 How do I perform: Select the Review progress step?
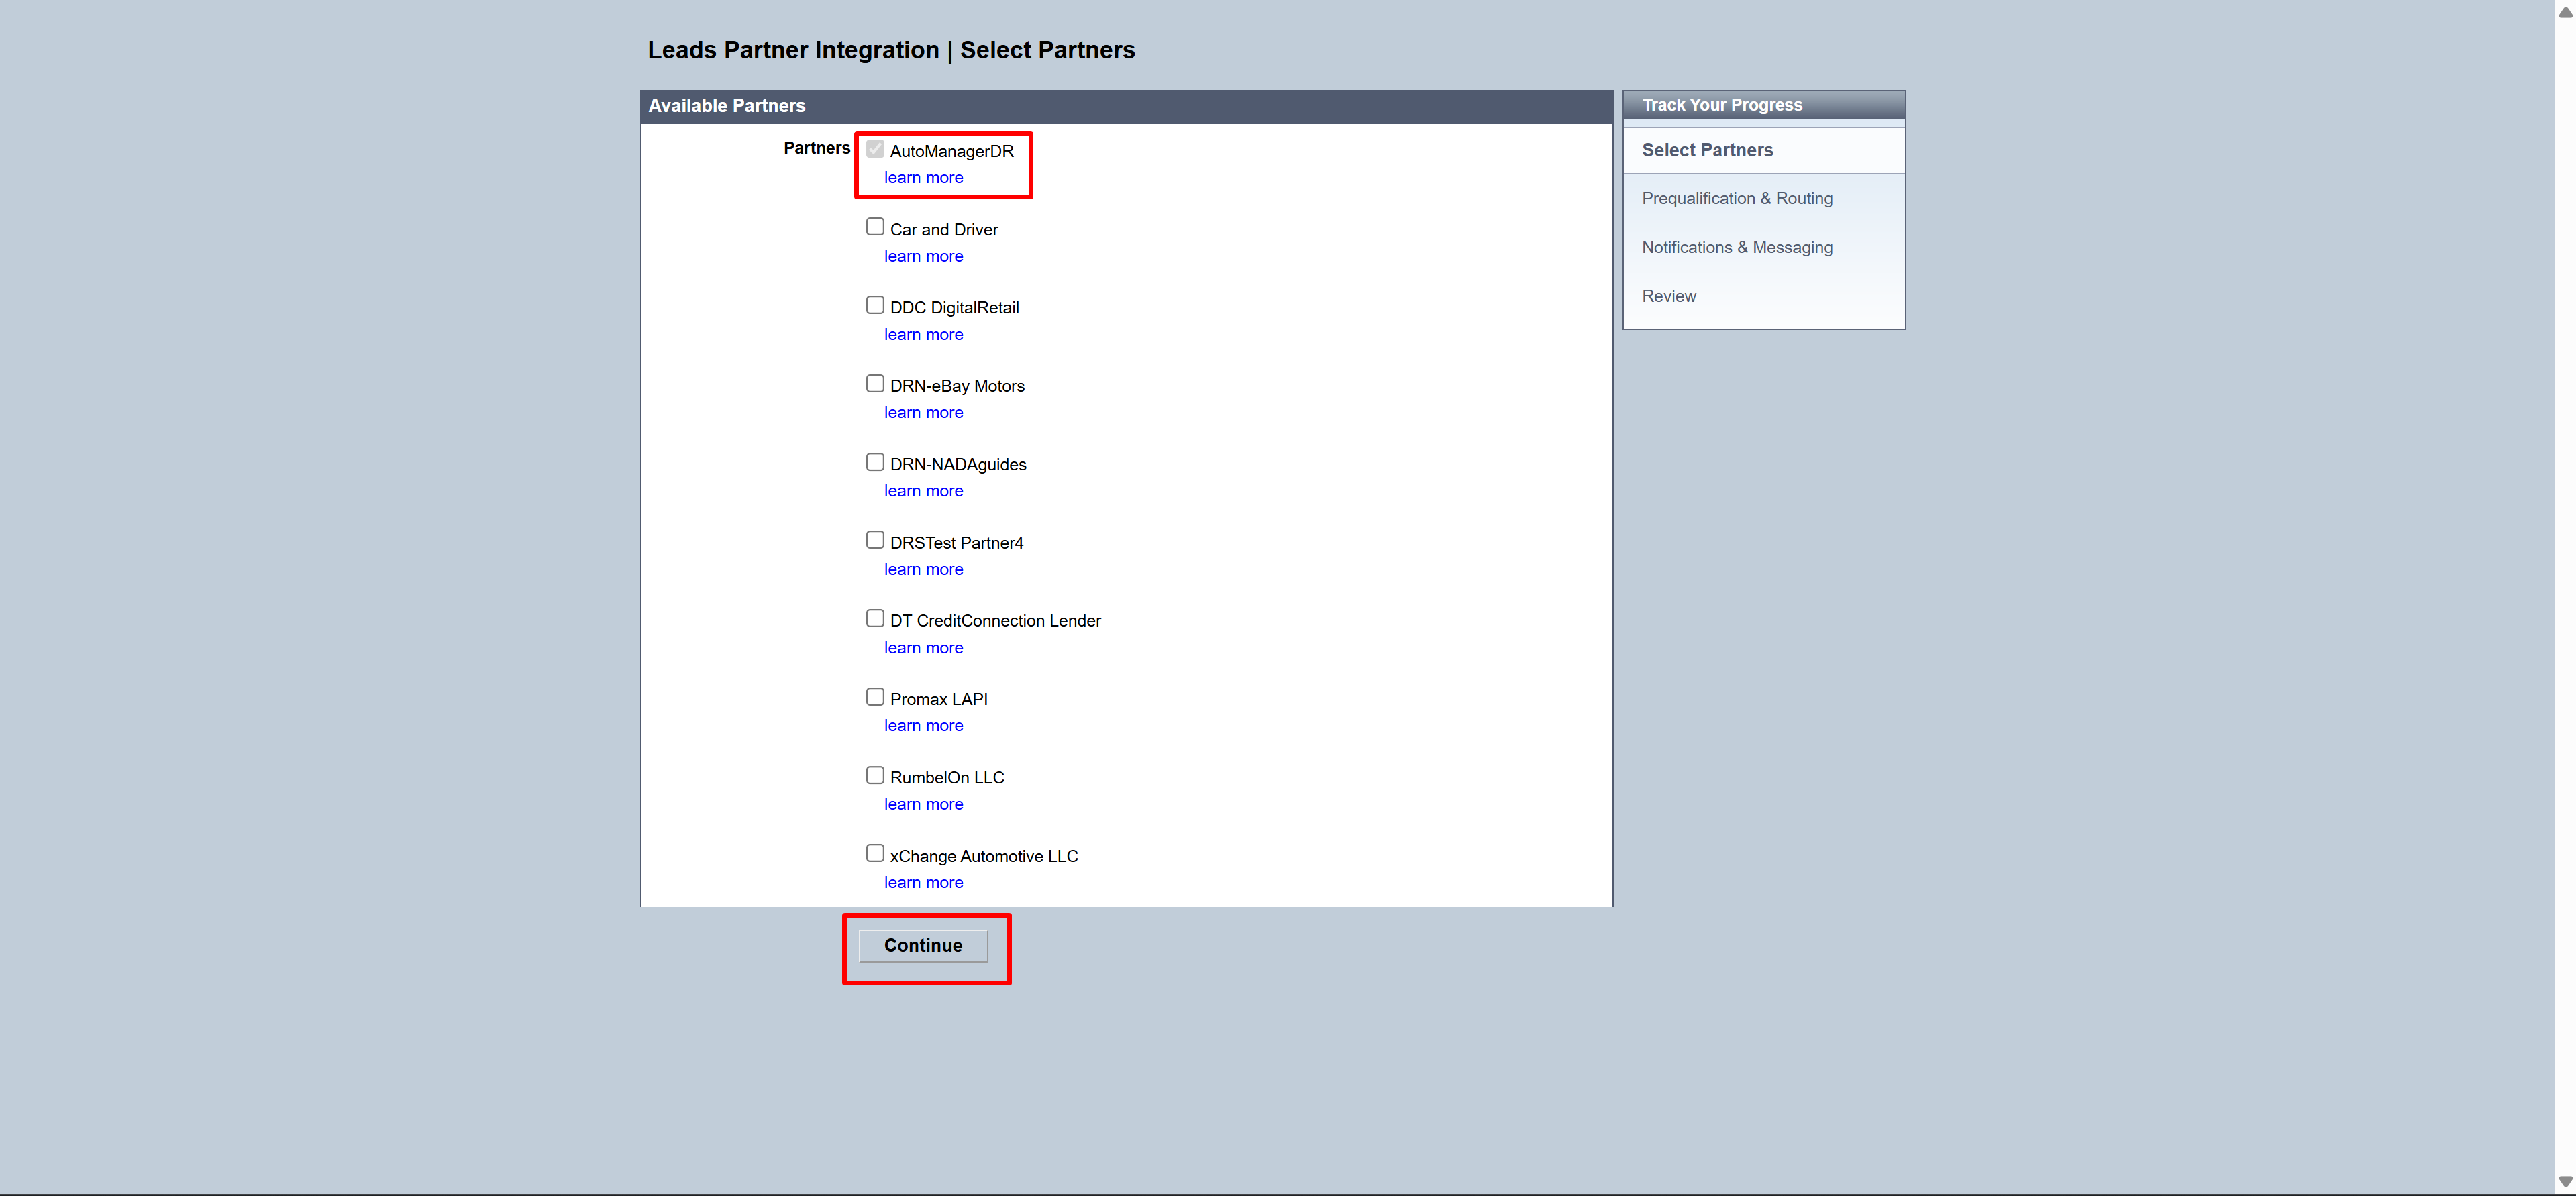coord(1669,296)
